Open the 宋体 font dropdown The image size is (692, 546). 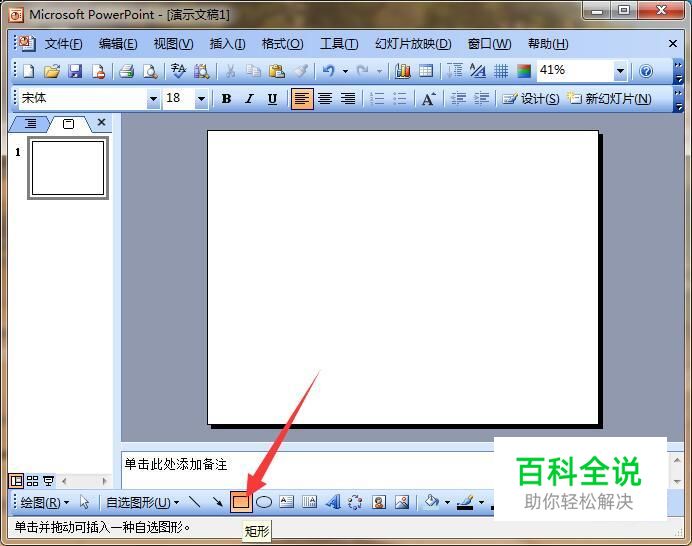coord(153,99)
